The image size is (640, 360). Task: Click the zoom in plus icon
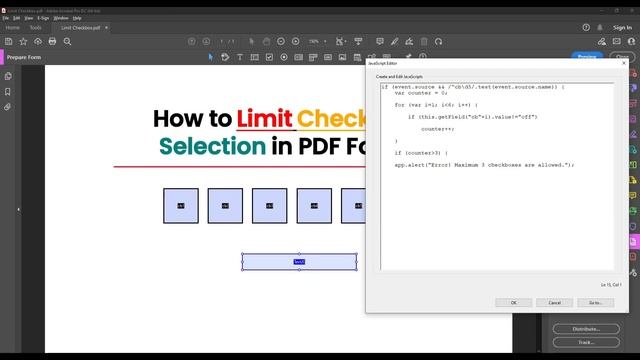(296, 42)
